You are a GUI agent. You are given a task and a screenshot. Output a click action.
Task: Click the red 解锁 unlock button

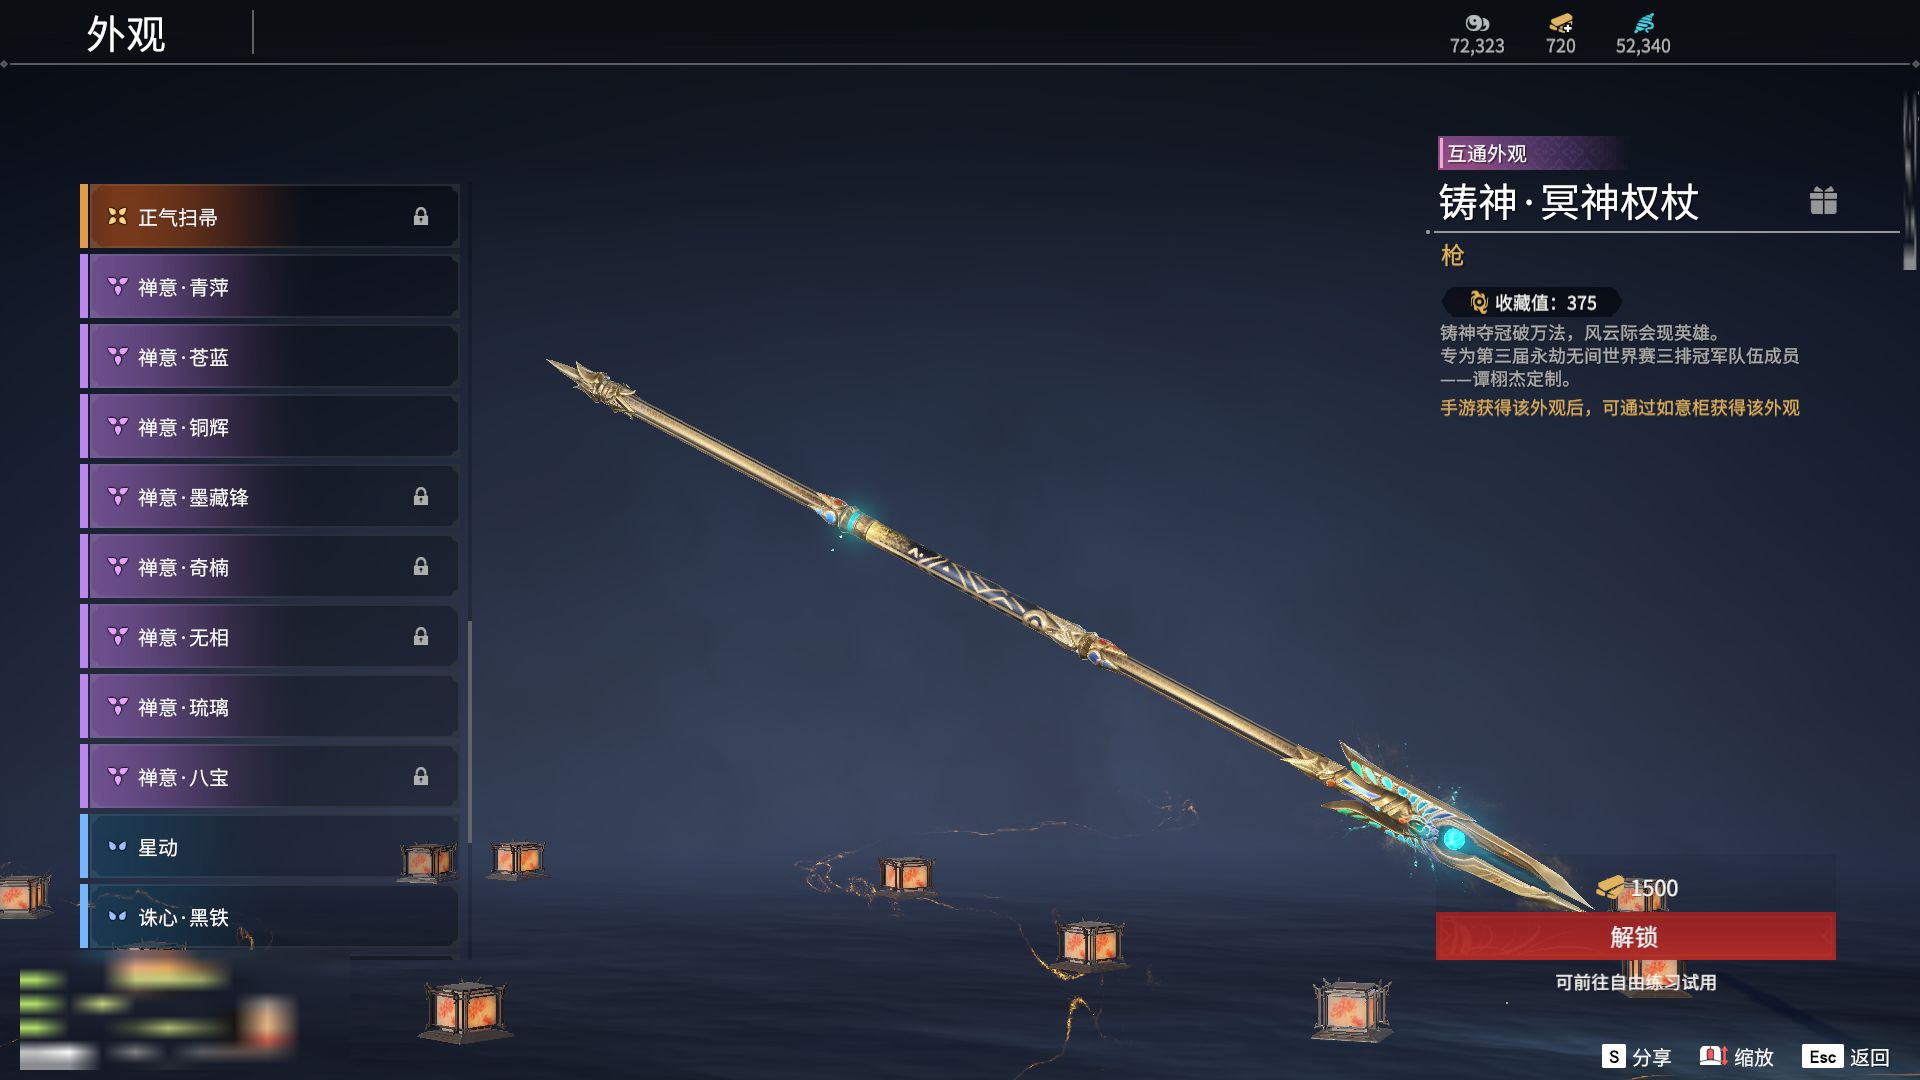coord(1635,937)
